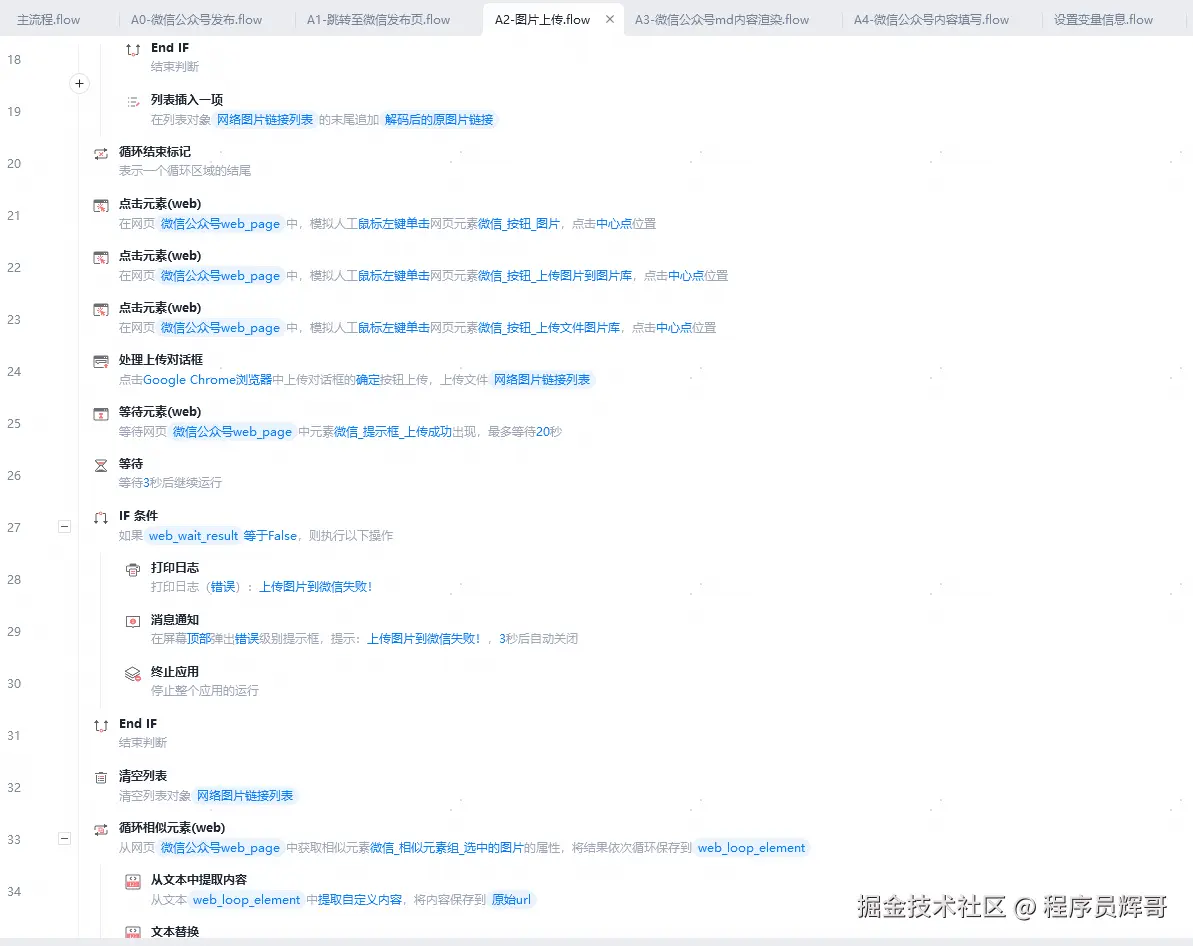The image size is (1193, 946).
Task: Select the 列表插入一项 step title
Action: point(186,100)
